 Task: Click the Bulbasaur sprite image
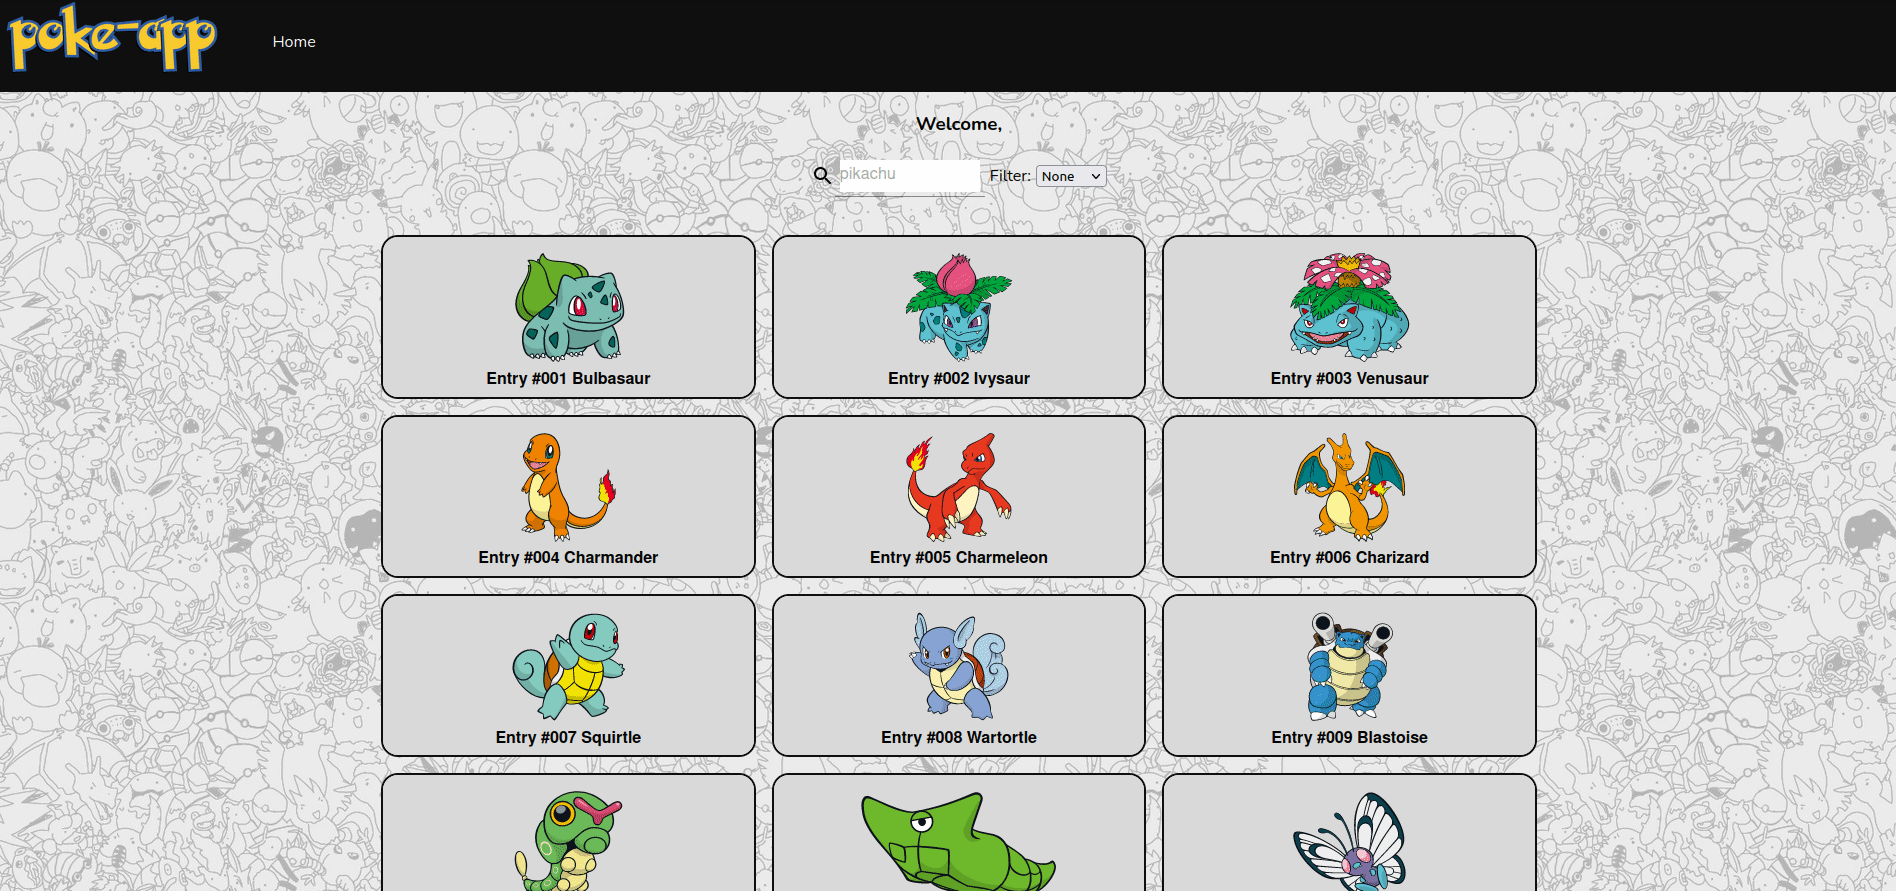[x=569, y=306]
